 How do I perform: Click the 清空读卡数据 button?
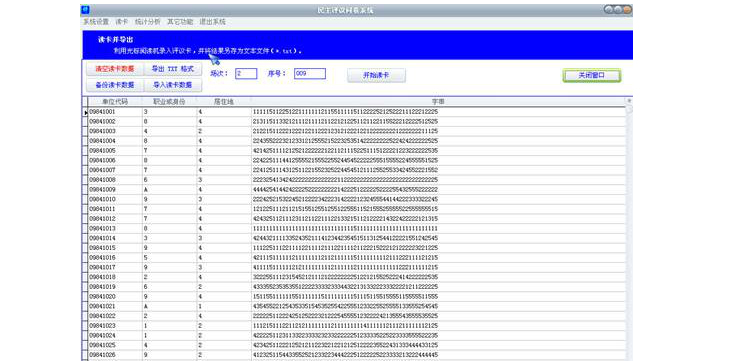click(115, 69)
